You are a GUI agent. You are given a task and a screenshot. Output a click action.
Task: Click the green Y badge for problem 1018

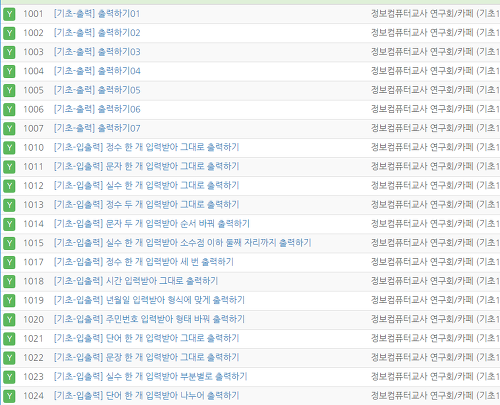pos(9,281)
